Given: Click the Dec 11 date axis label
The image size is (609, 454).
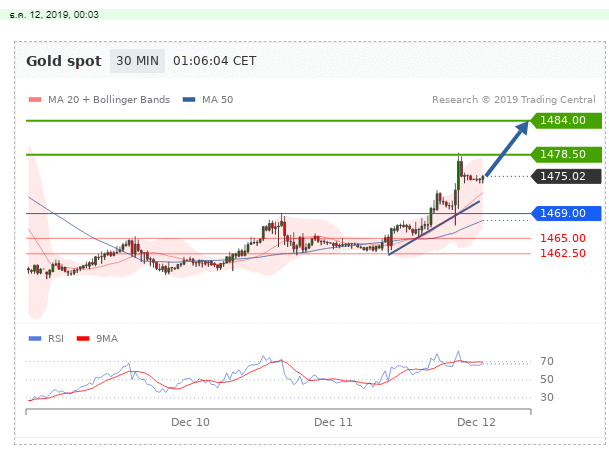Looking at the screenshot, I should pos(333,422).
